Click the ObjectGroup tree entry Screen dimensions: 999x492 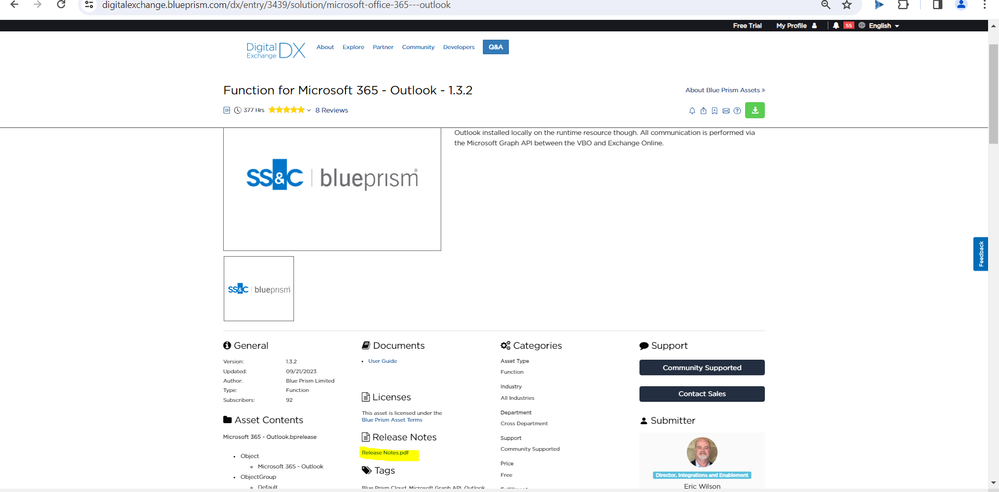(258, 477)
